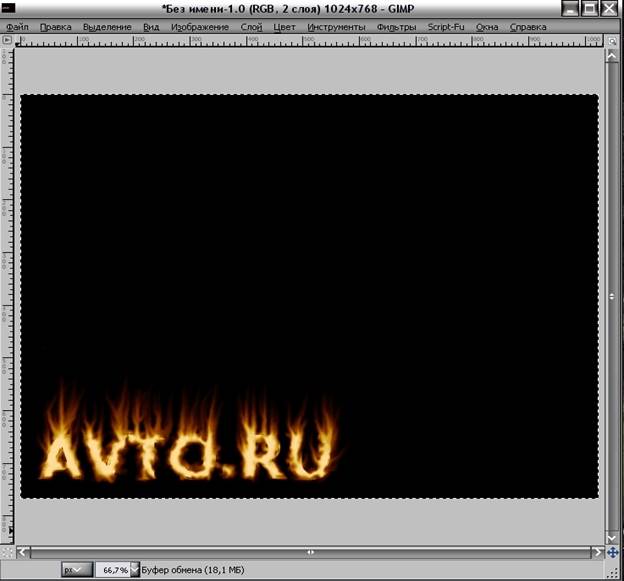Image resolution: width=624 pixels, height=581 pixels.
Task: Open the Изображение menu
Action: [x=200, y=27]
